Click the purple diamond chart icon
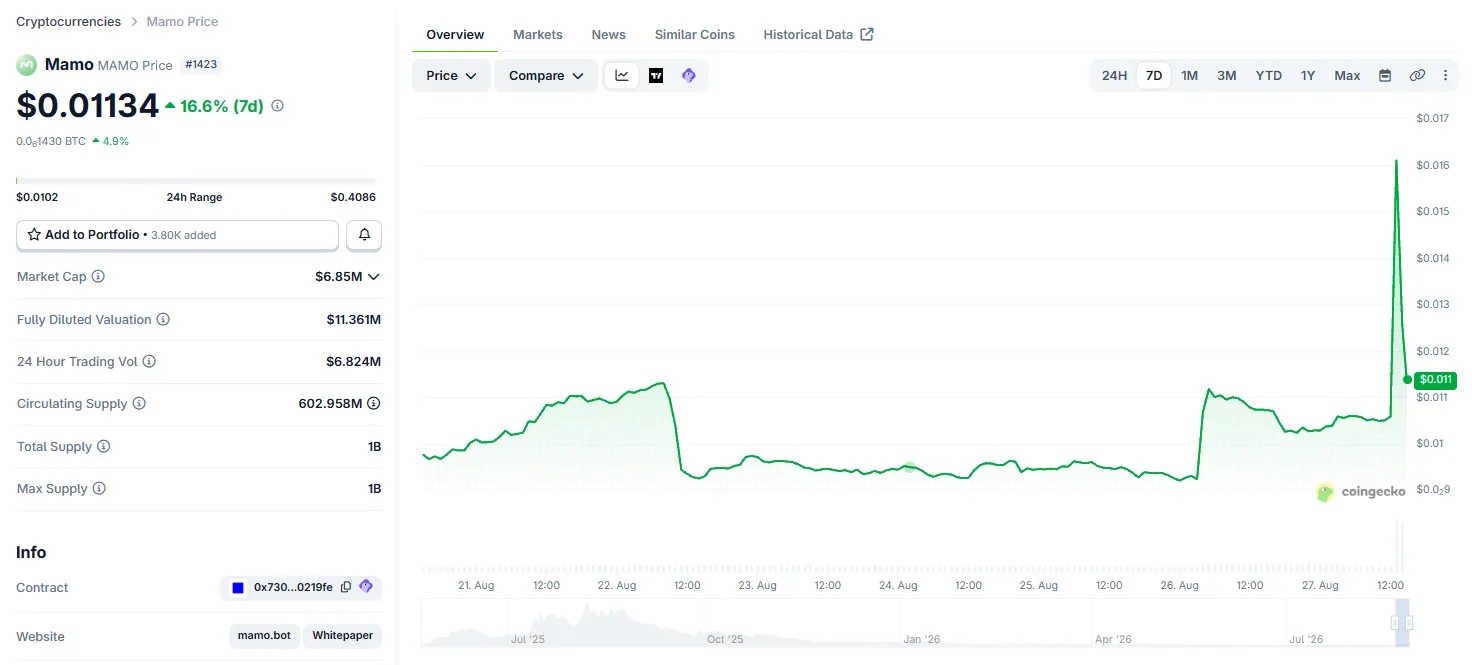The width and height of the screenshot is (1472, 665). coord(688,76)
